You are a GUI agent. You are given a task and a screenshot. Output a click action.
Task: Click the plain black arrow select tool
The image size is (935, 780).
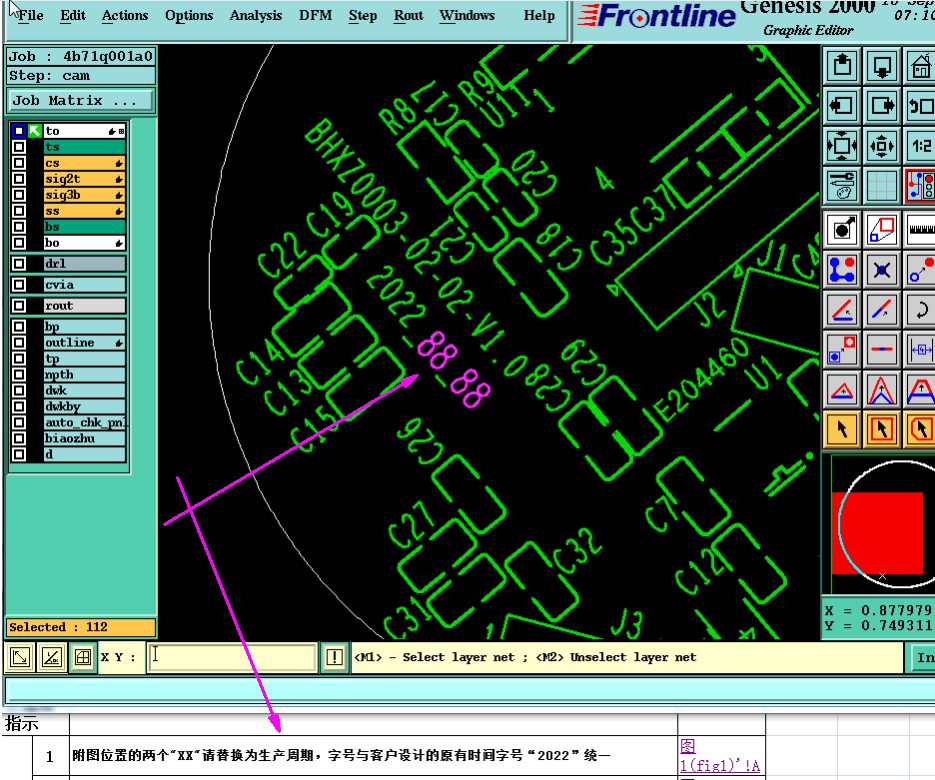842,429
